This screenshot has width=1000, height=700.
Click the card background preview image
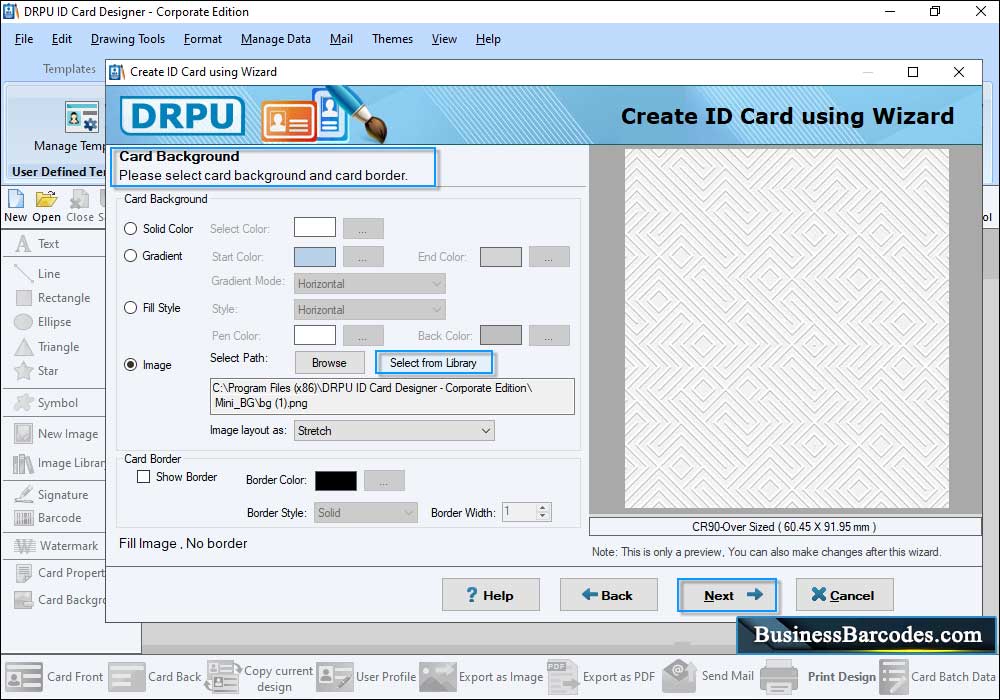(786, 329)
